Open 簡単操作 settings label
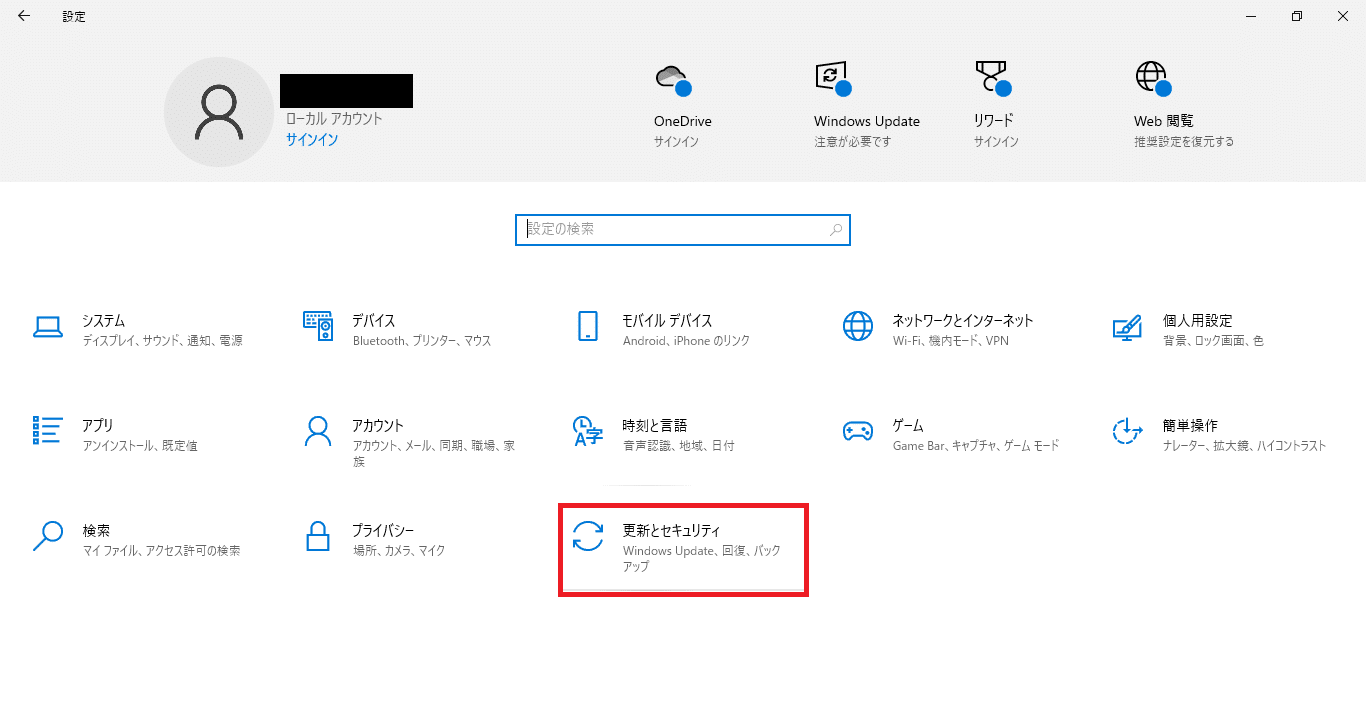Viewport: 1366px width, 728px height. click(x=1190, y=426)
